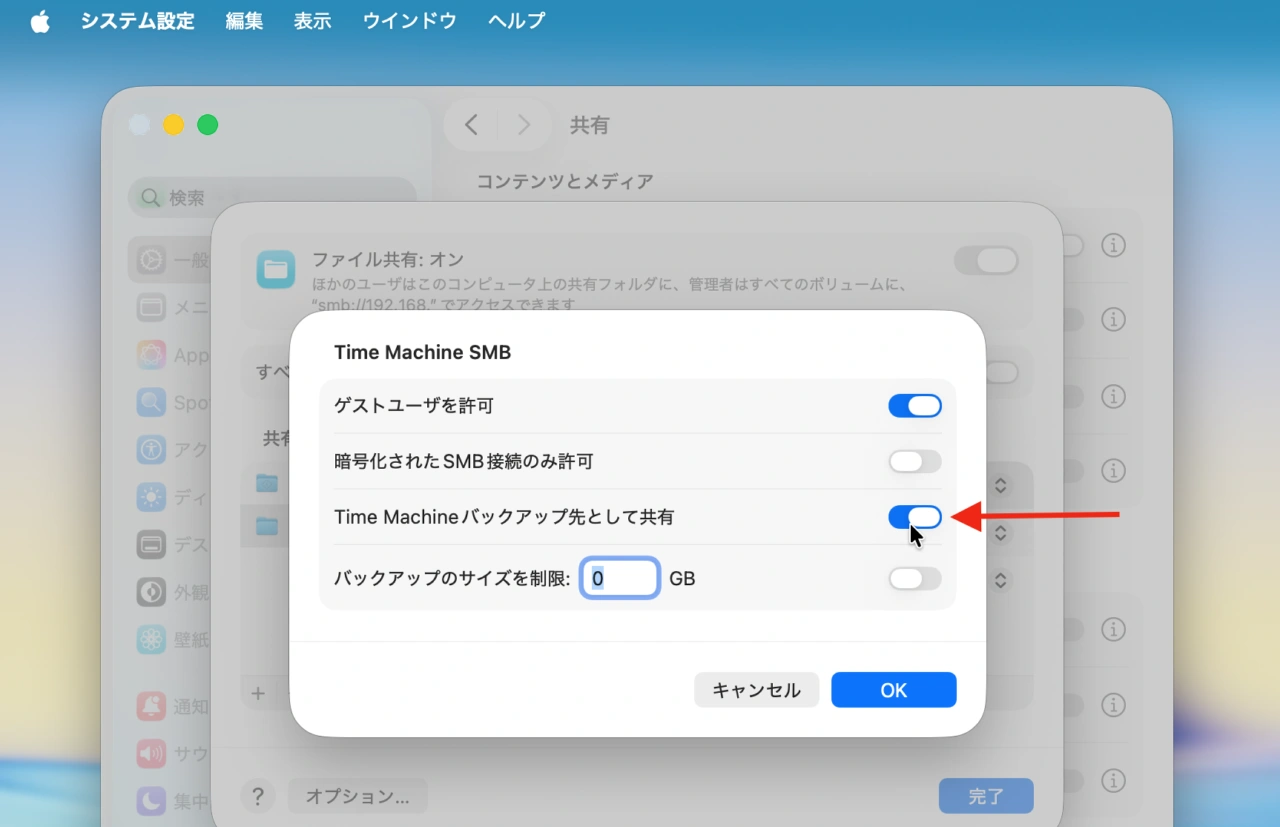Click the back navigation chevron in the header
This screenshot has height=827, width=1280.
471,124
